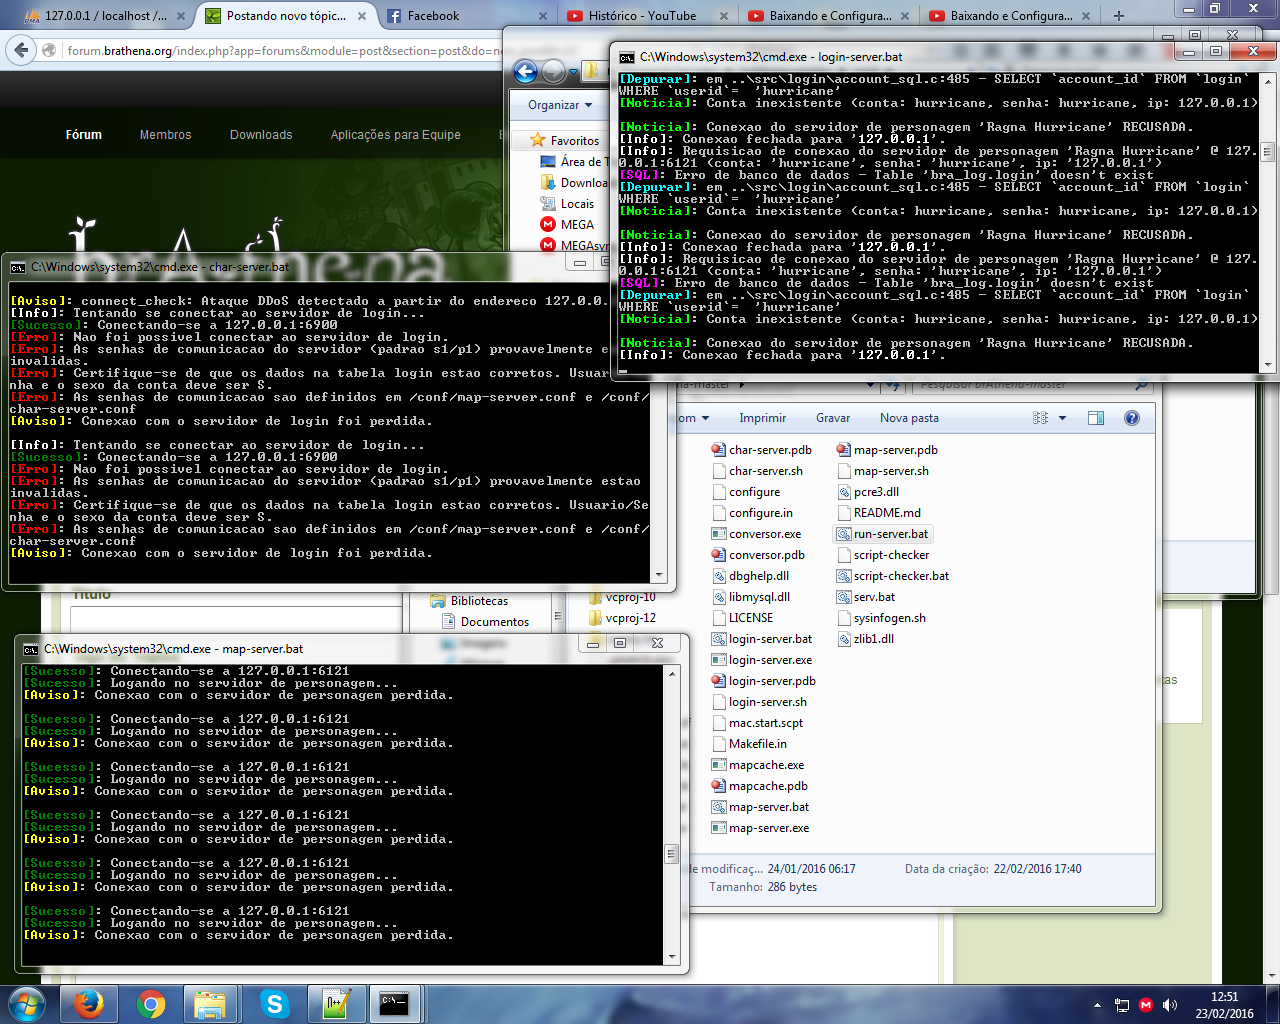The width and height of the screenshot is (1280, 1024).
Task: Select vcproj-10 folder
Action: [622, 597]
